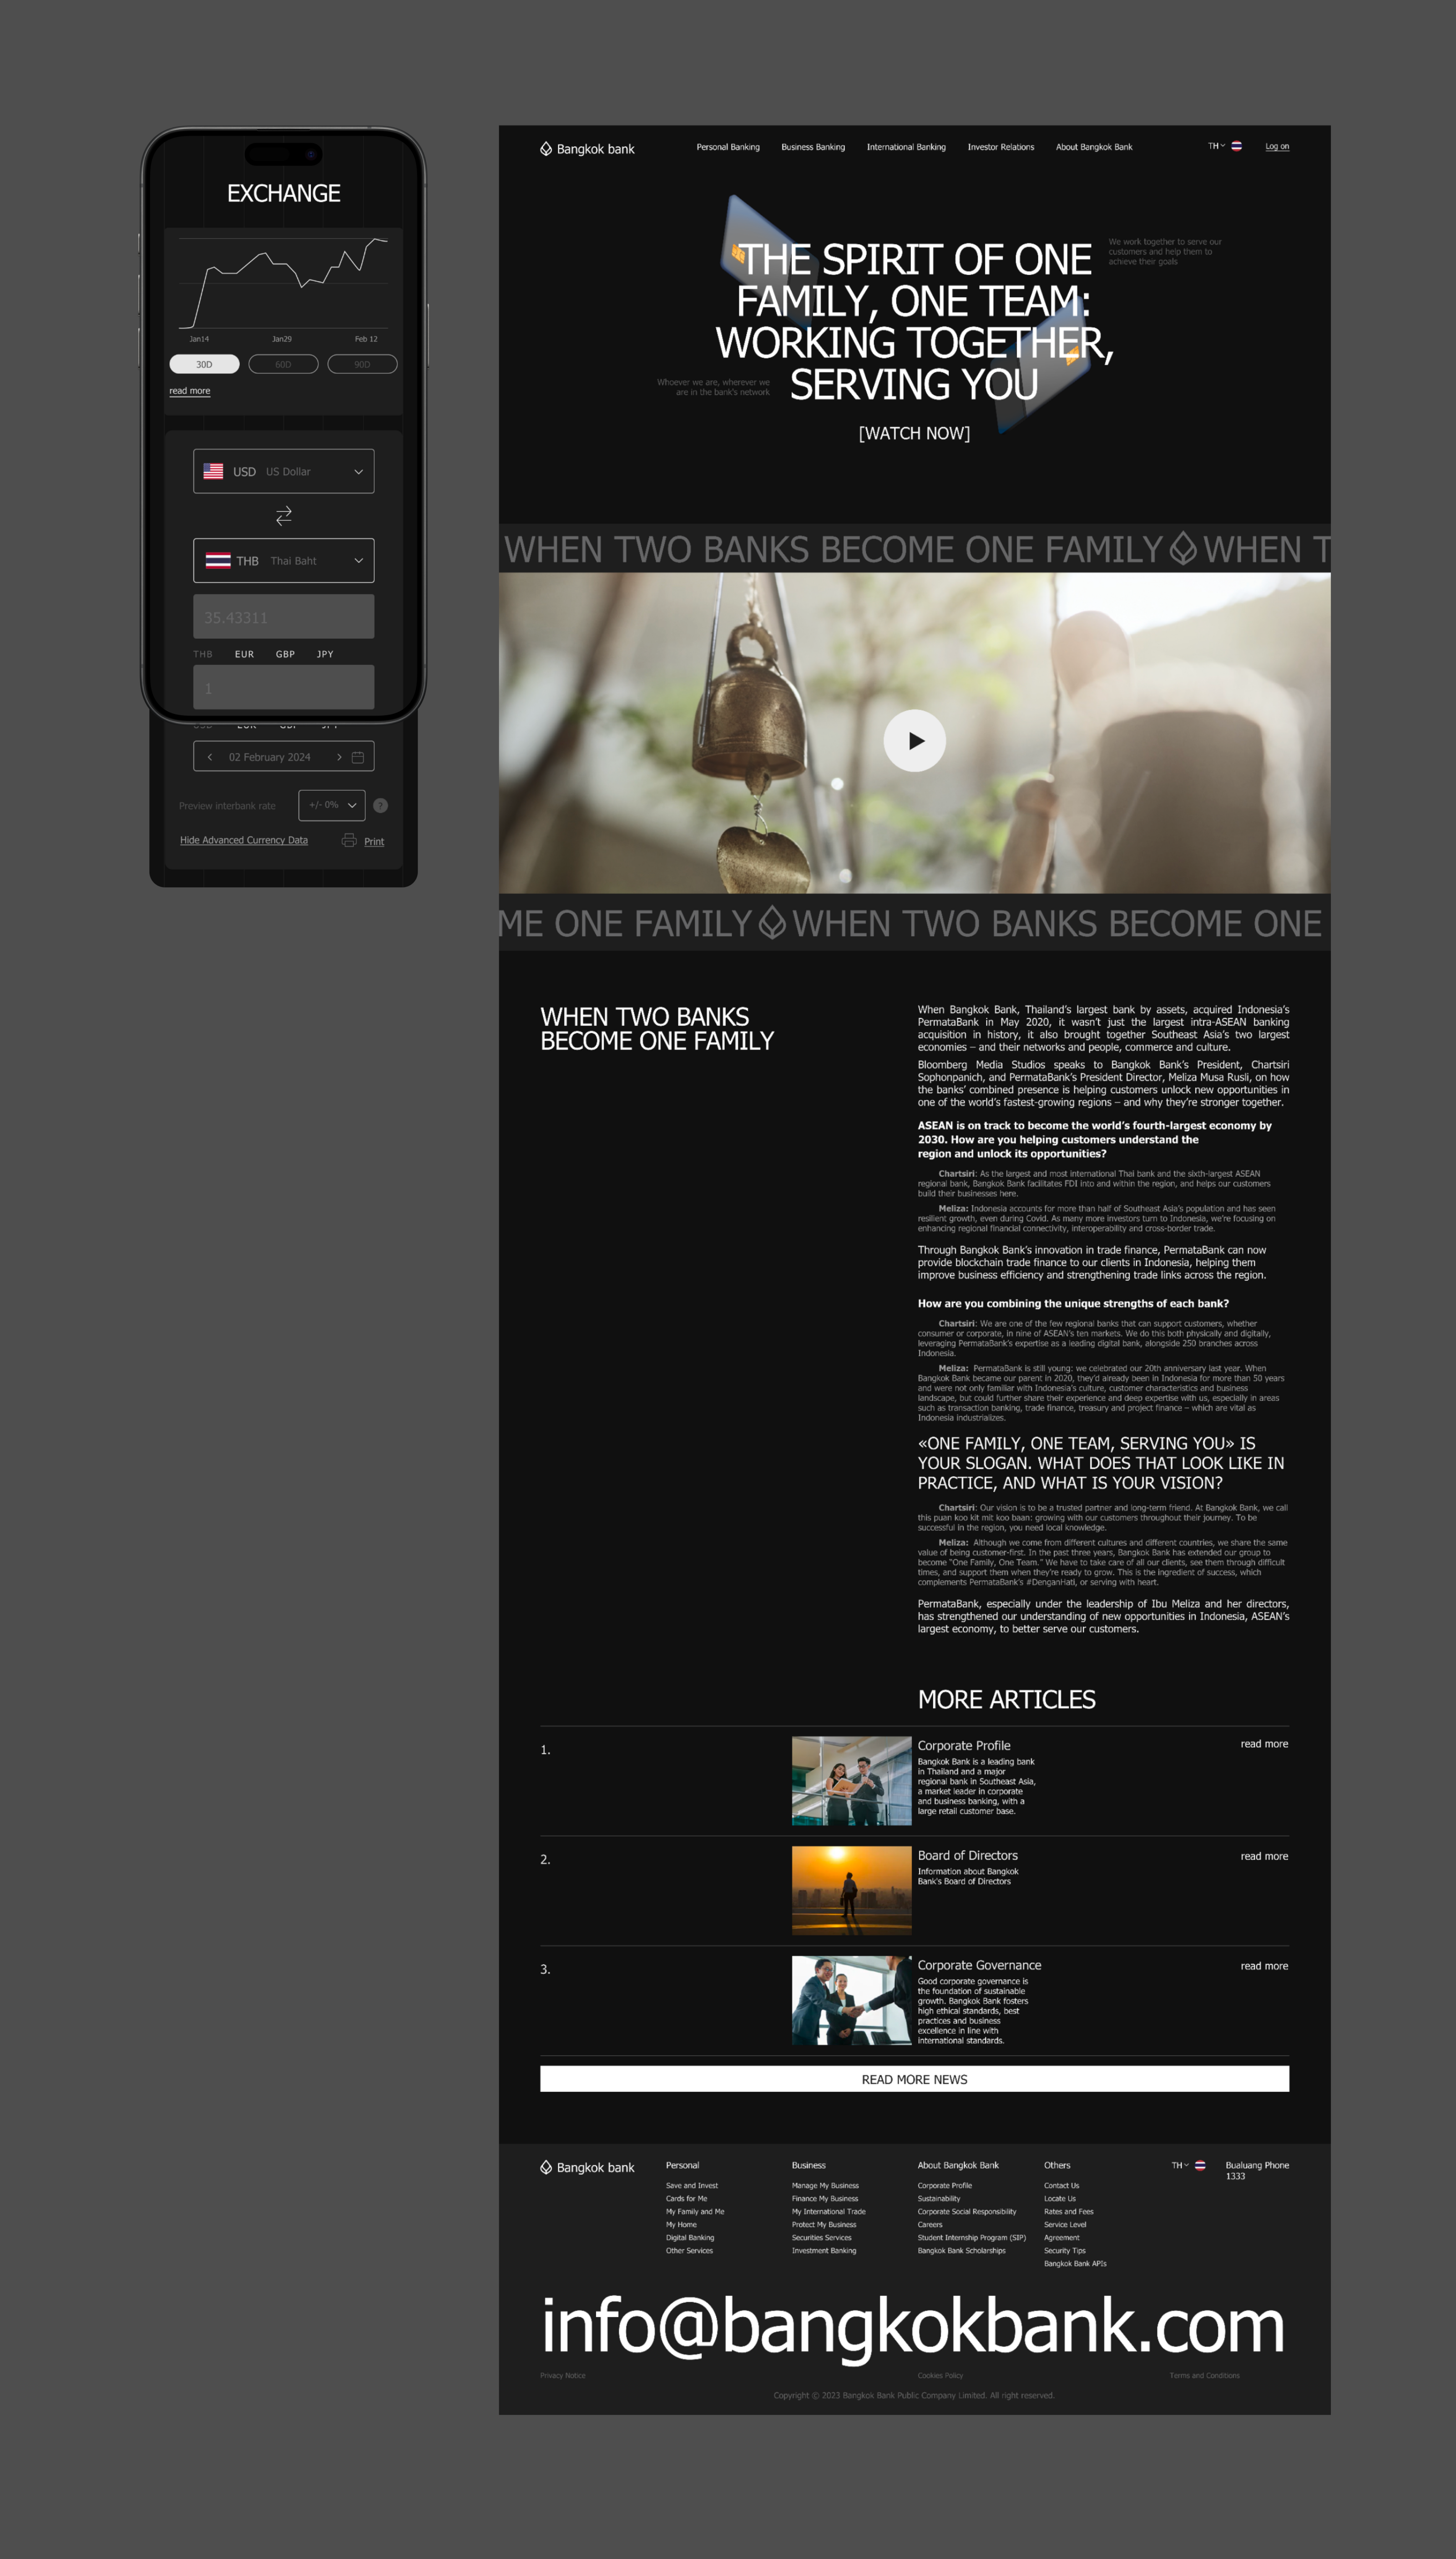Image resolution: width=1456 pixels, height=2559 pixels.
Task: Advance to next date with right arrow
Action: pos(339,757)
